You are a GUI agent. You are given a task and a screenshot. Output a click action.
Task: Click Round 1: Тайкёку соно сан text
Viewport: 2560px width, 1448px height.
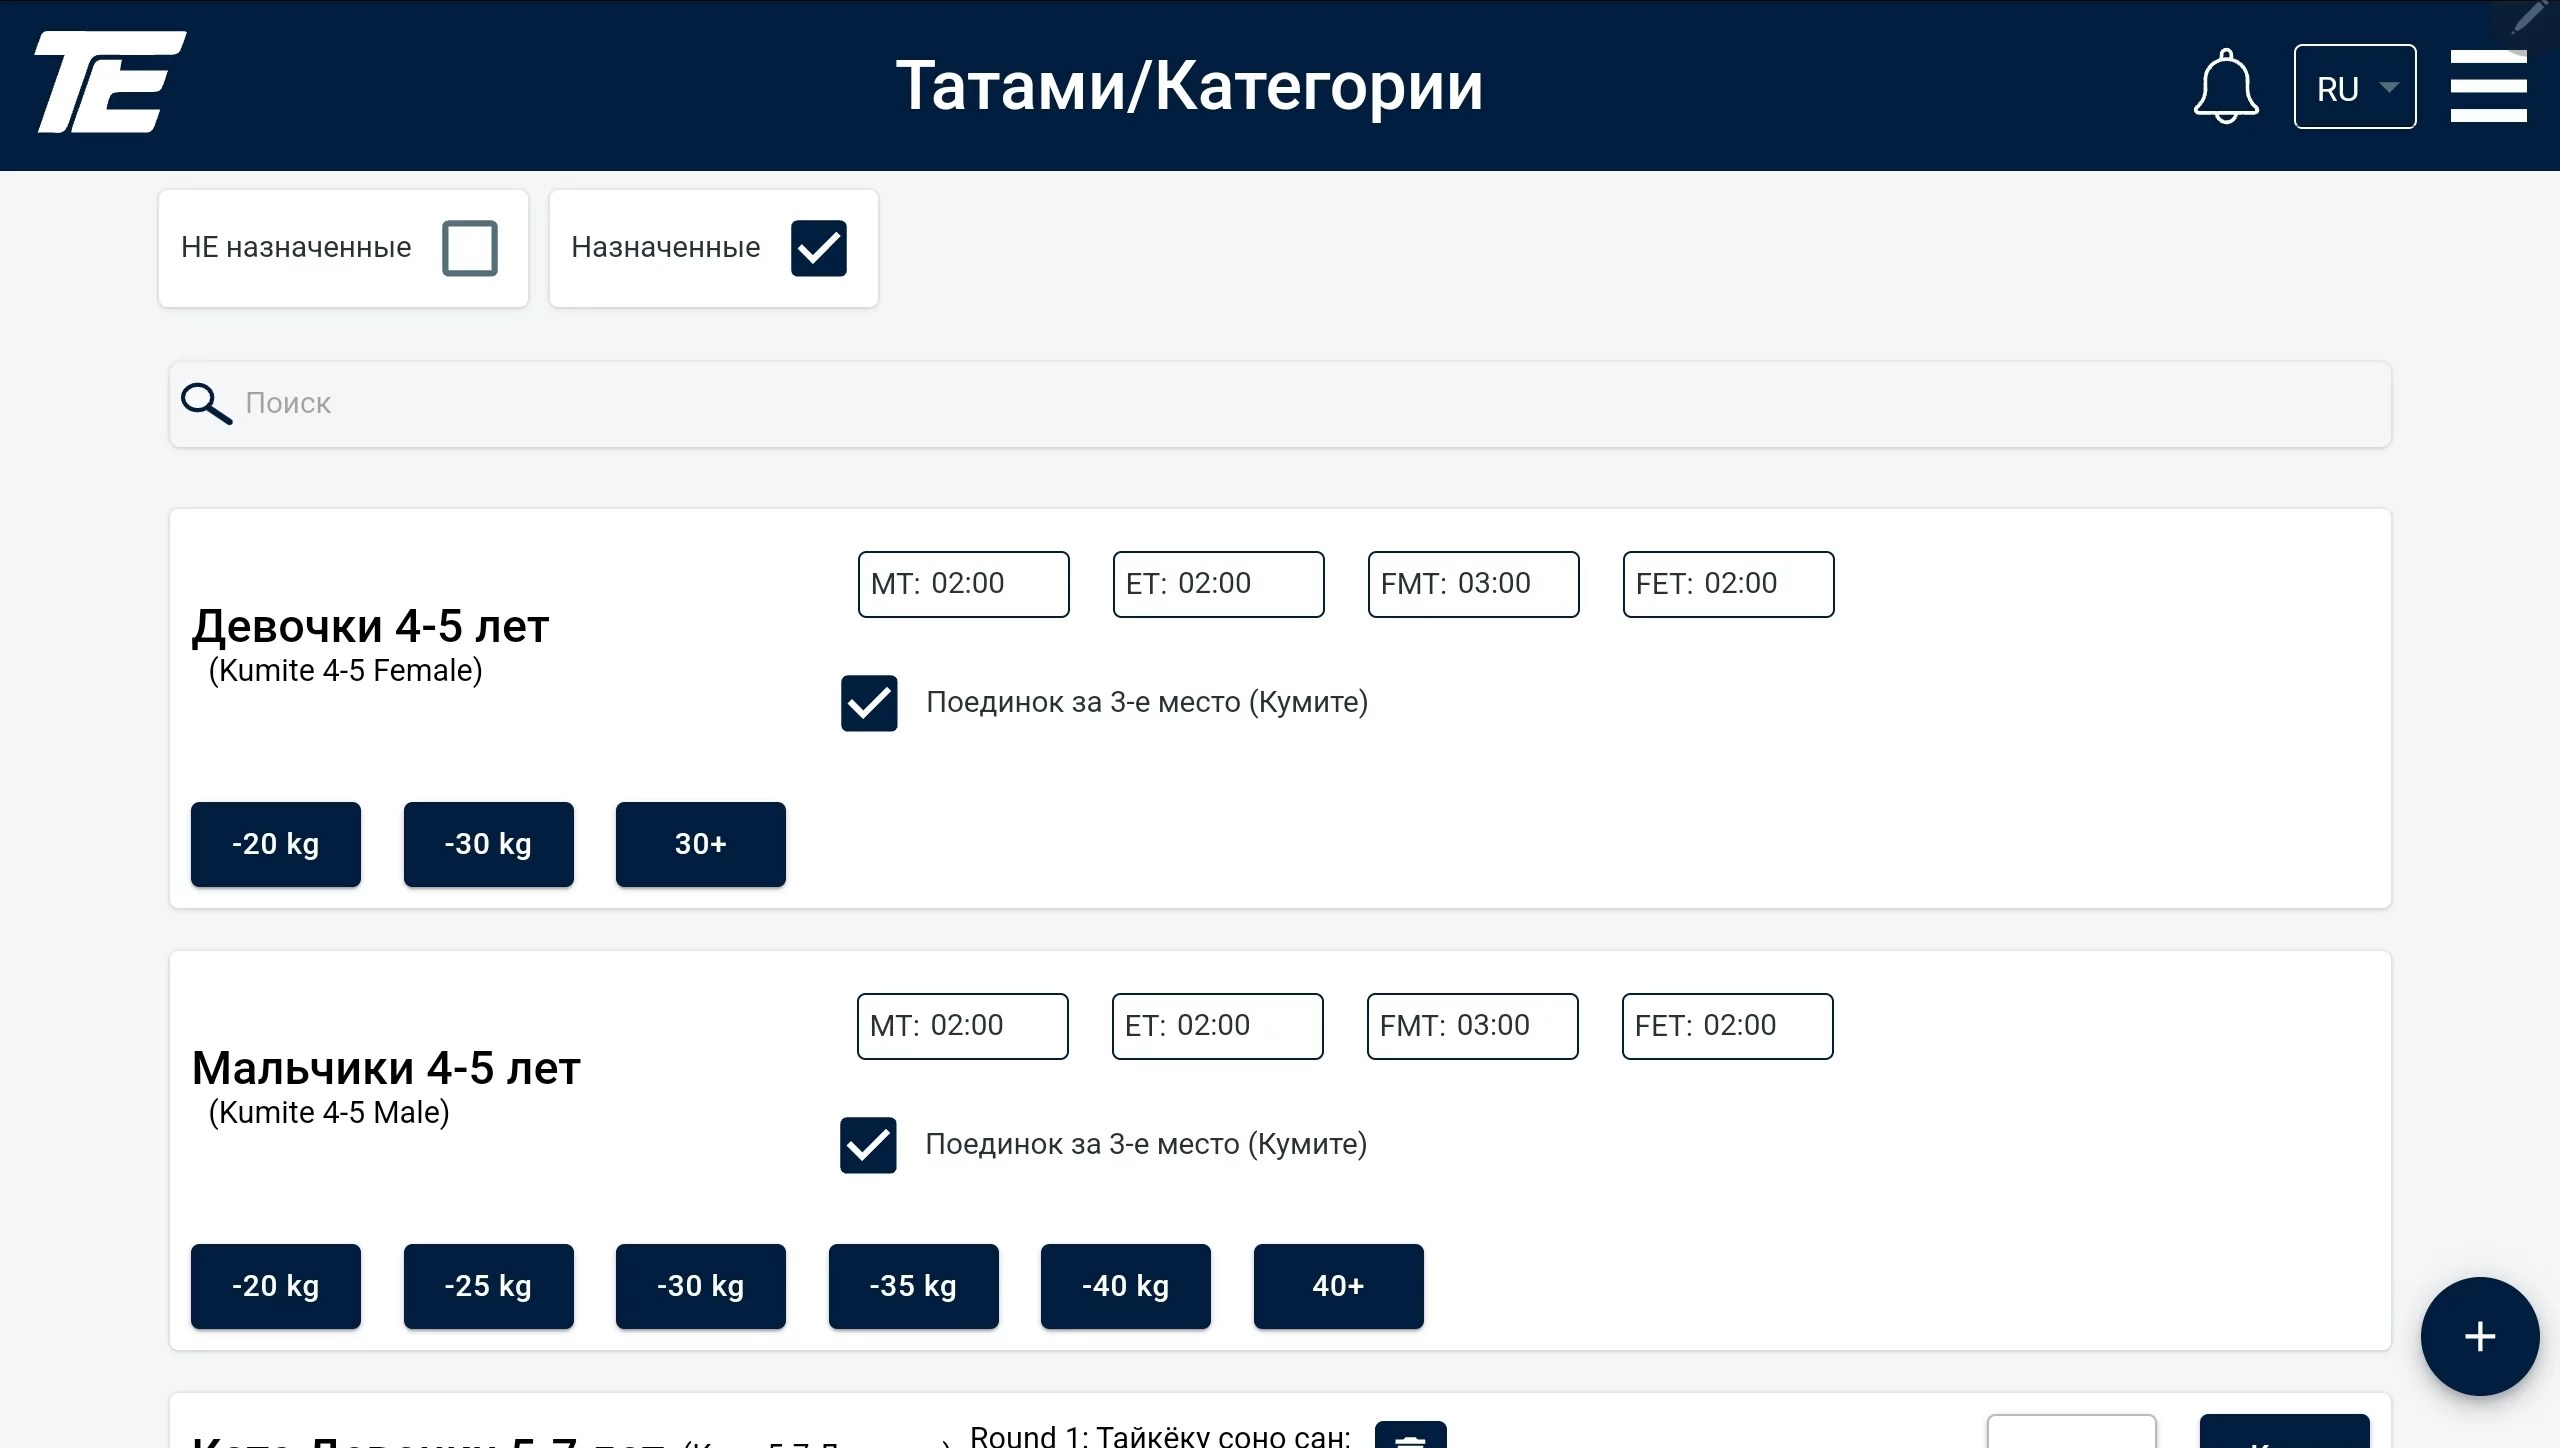tap(1160, 1436)
